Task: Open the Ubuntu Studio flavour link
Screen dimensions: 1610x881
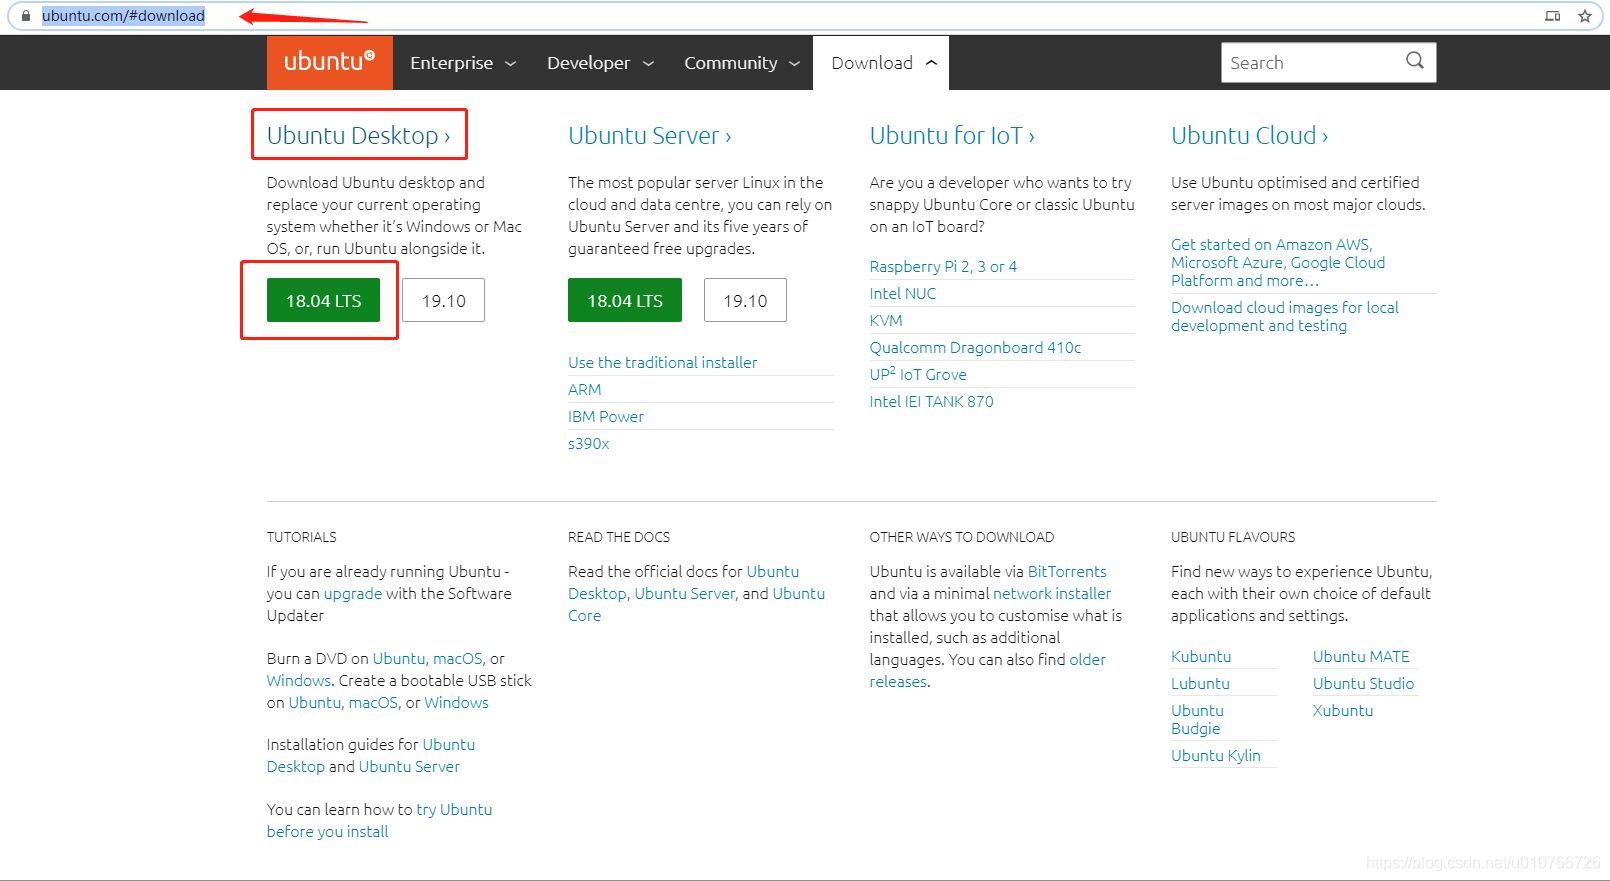Action: tap(1363, 683)
